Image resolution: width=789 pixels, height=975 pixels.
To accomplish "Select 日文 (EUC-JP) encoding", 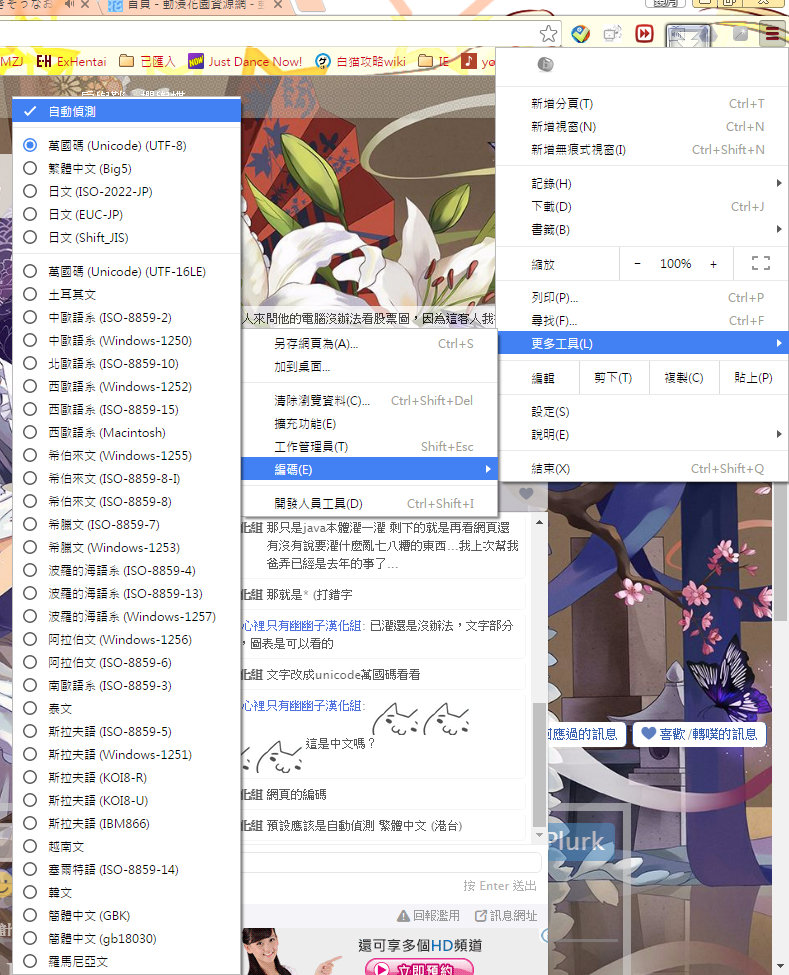I will pos(126,215).
